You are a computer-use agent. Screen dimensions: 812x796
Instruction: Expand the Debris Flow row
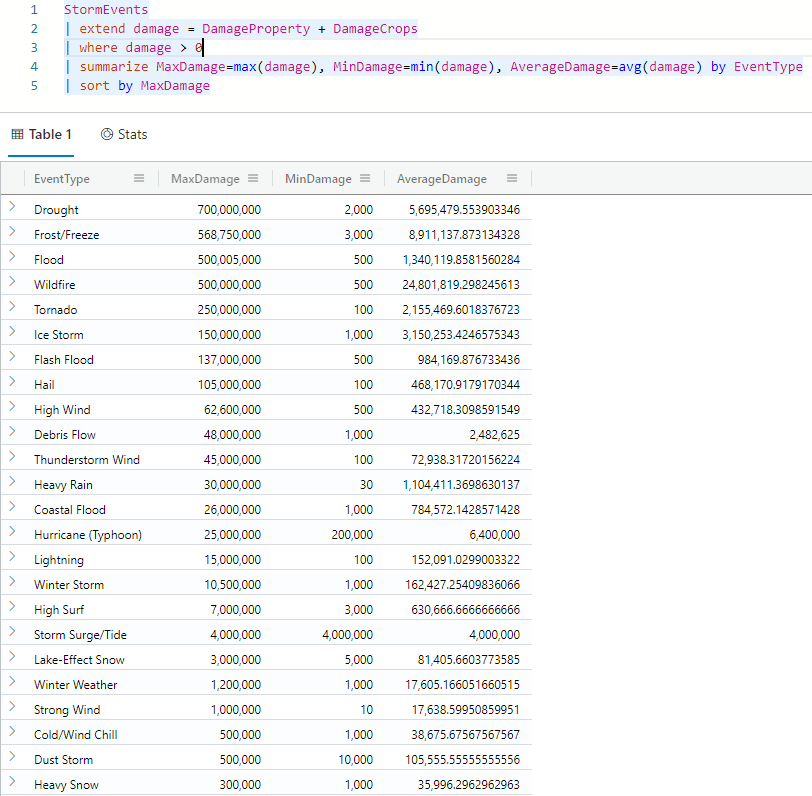click(12, 431)
